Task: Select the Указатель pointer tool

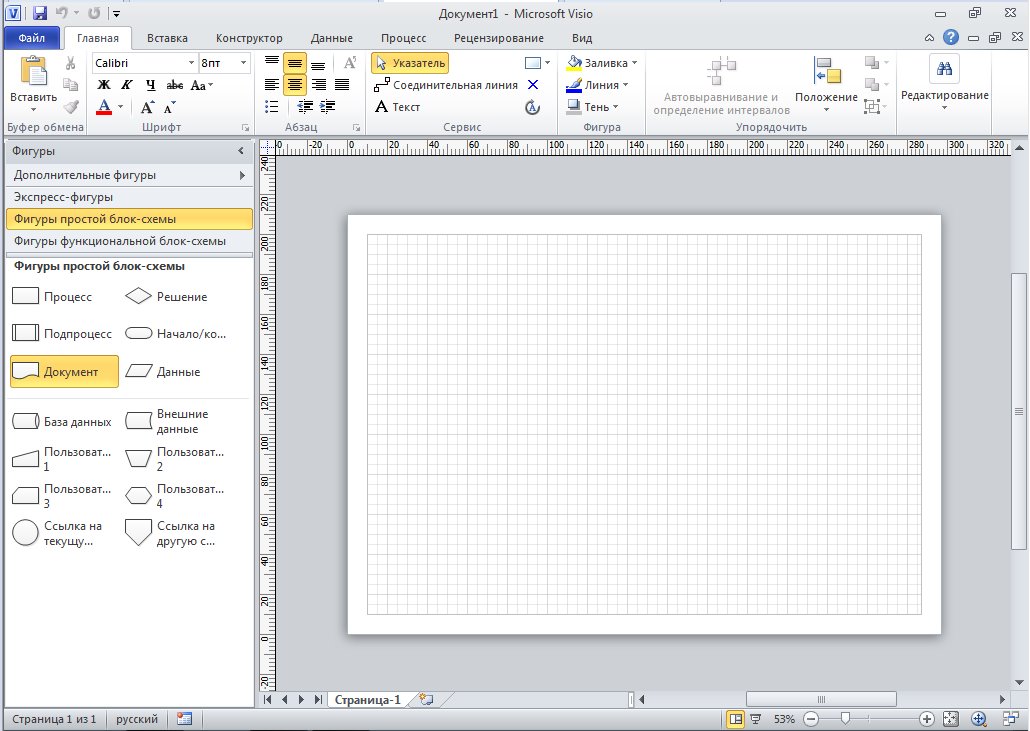Action: pyautogui.click(x=410, y=62)
